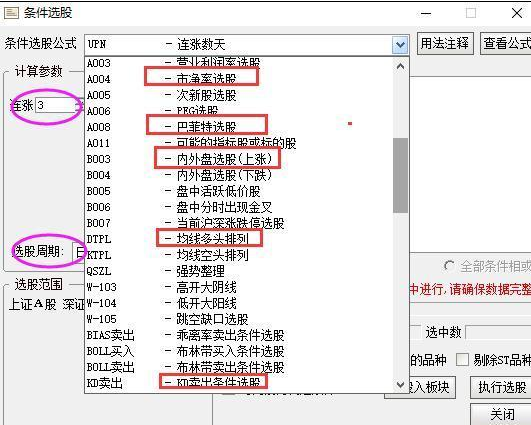Select A003 营业利润率选股 entry
Screen dimensions: 531x425
click(239, 63)
